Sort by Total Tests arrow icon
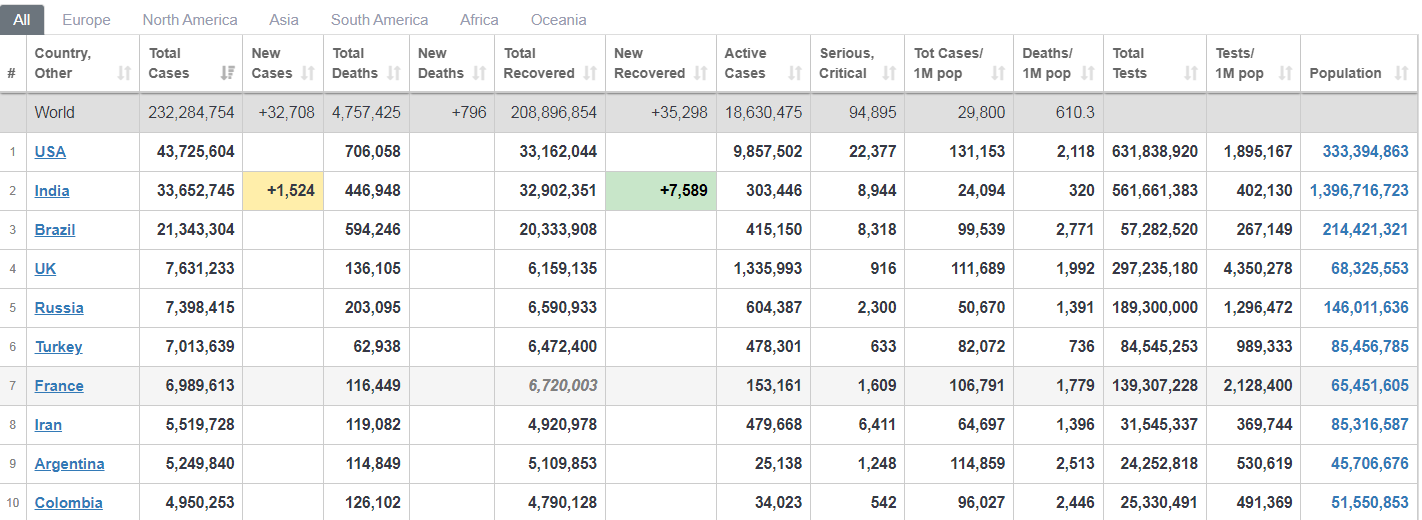 [x=1190, y=73]
